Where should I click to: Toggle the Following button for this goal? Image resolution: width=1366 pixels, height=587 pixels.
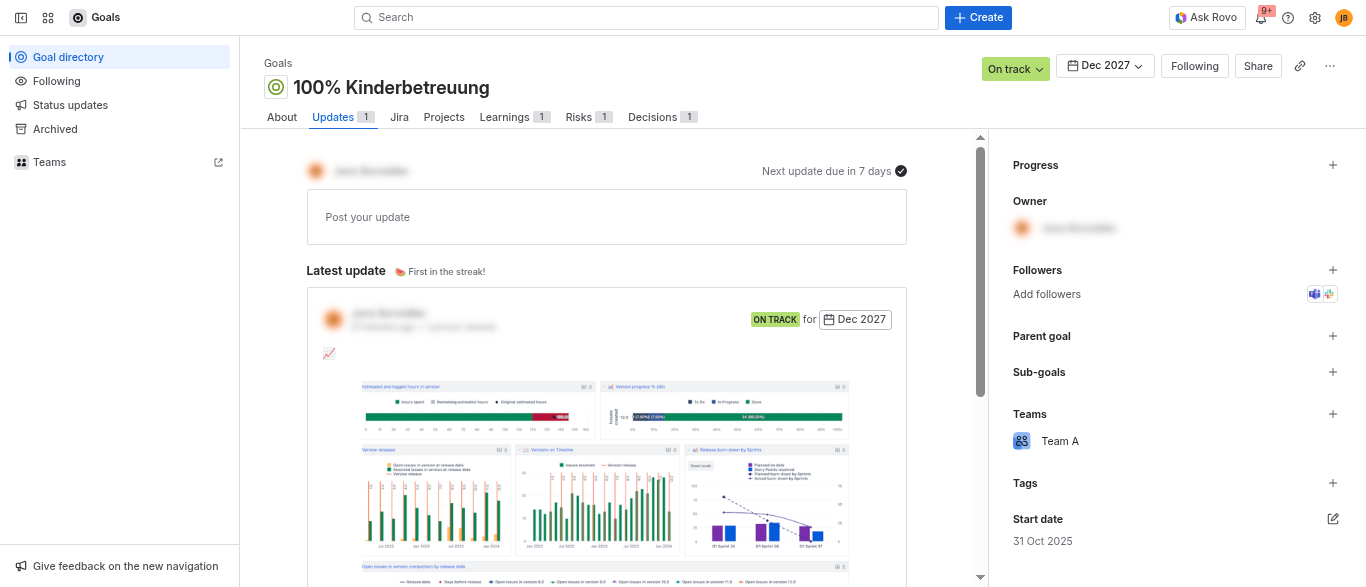point(1195,66)
